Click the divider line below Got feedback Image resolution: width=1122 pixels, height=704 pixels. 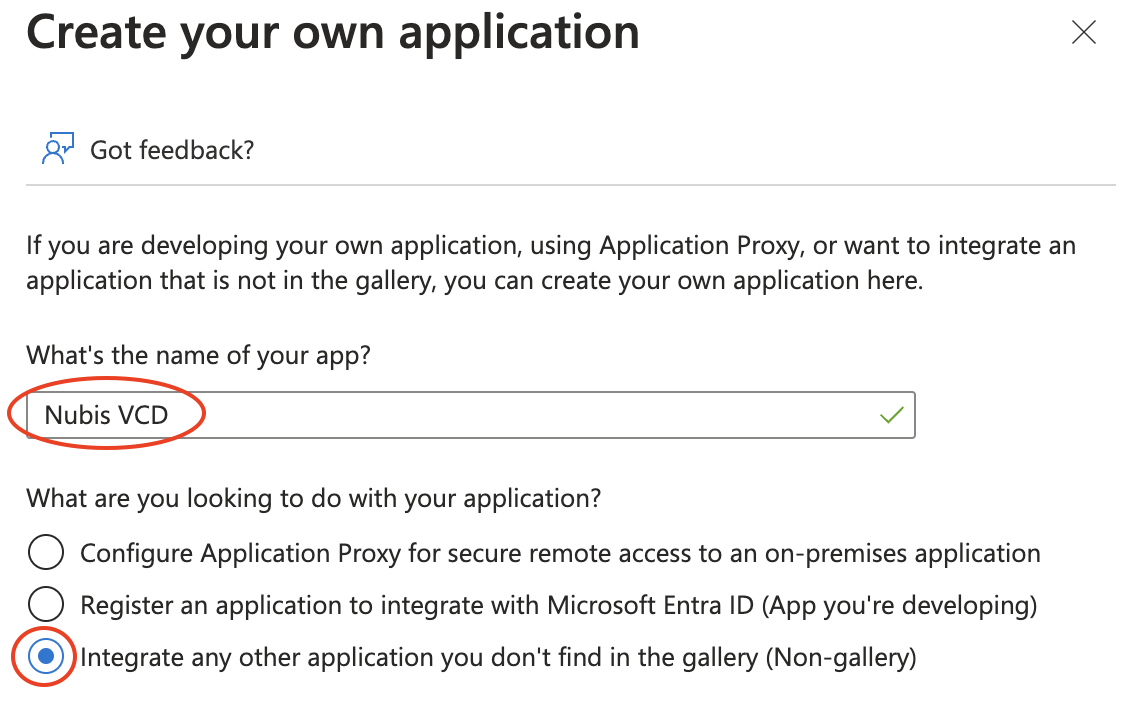(570, 185)
